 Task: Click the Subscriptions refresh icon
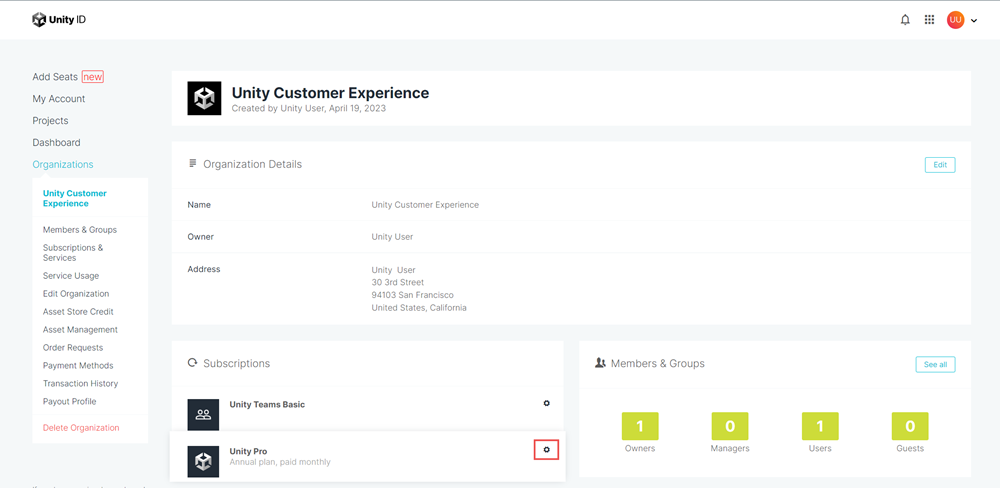[192, 363]
